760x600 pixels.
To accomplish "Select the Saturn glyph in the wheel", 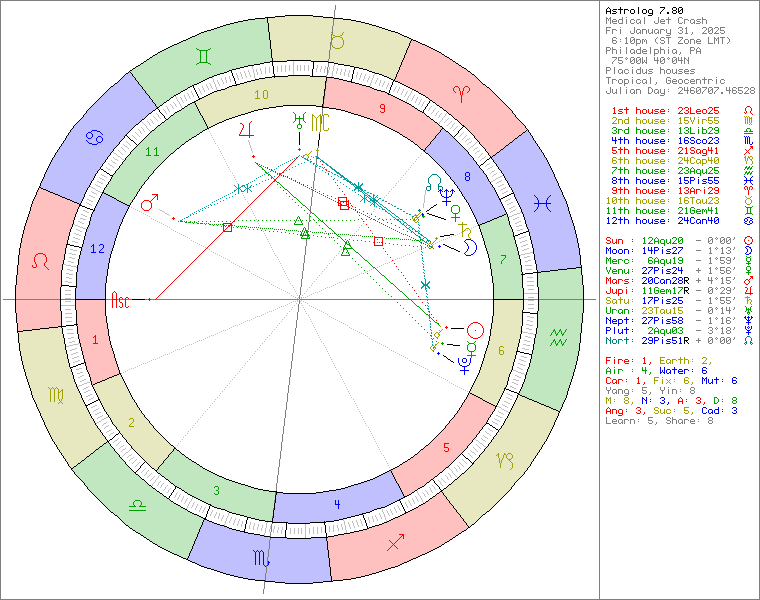I will (x=464, y=229).
